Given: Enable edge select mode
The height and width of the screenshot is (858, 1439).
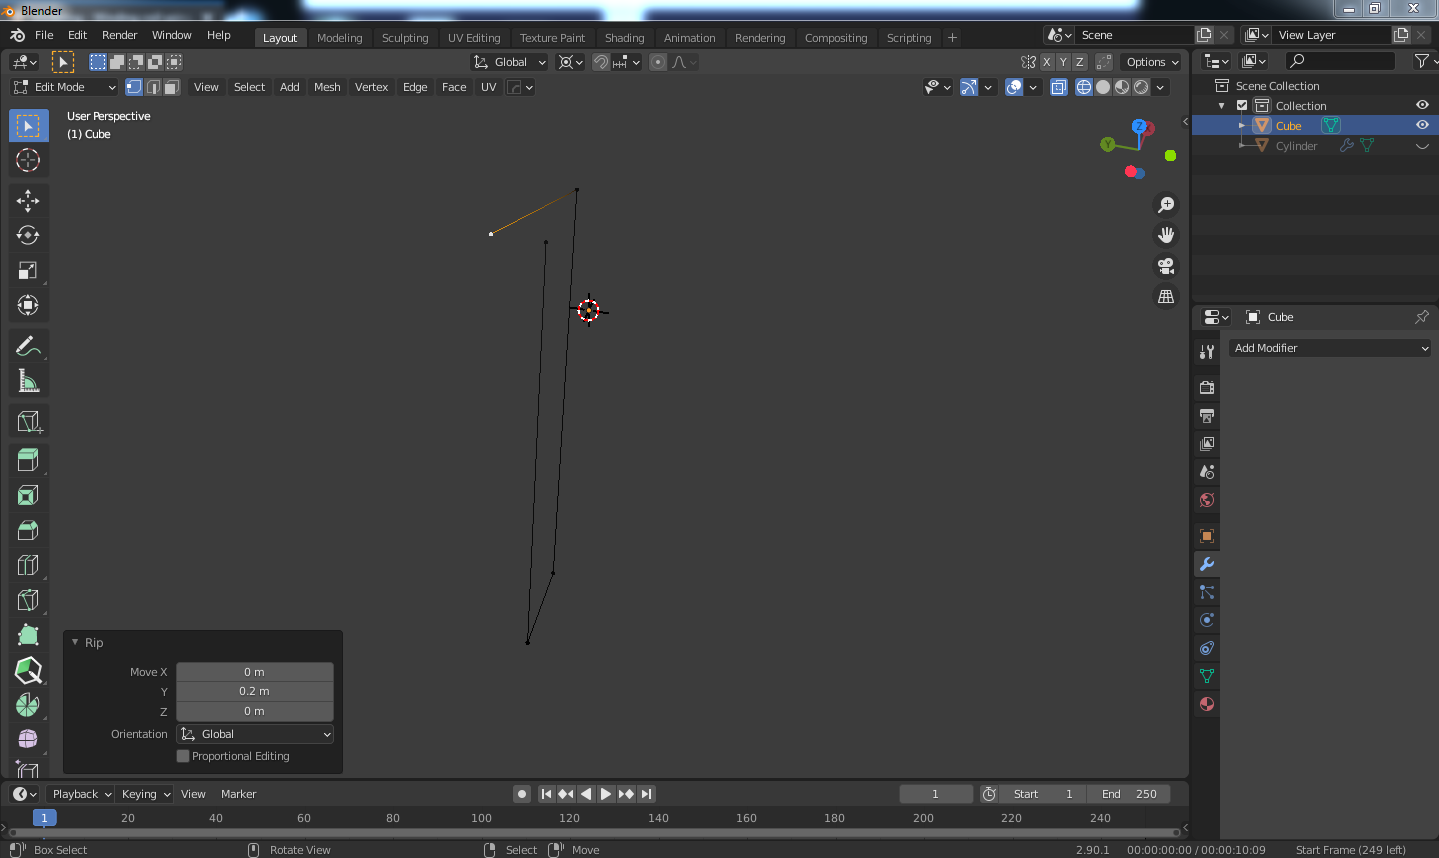Looking at the screenshot, I should point(153,87).
